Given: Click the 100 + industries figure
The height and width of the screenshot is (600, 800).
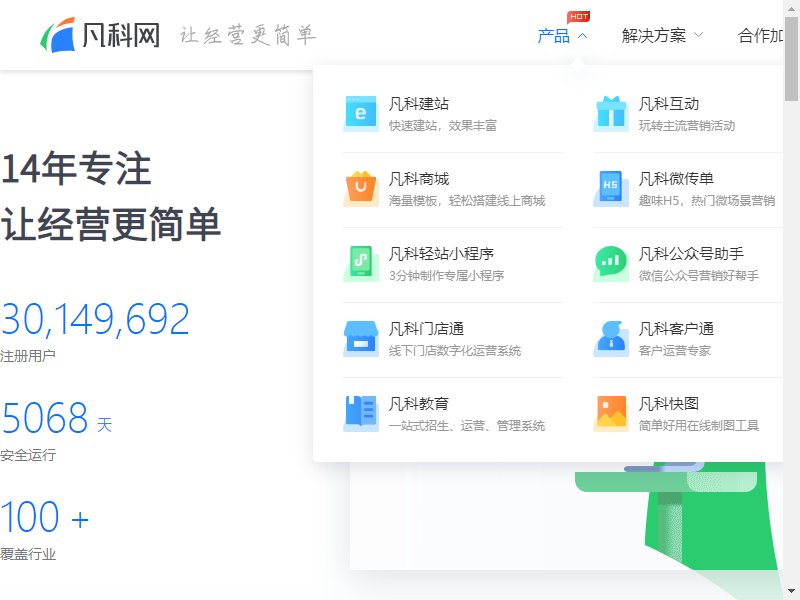Looking at the screenshot, I should tap(45, 517).
